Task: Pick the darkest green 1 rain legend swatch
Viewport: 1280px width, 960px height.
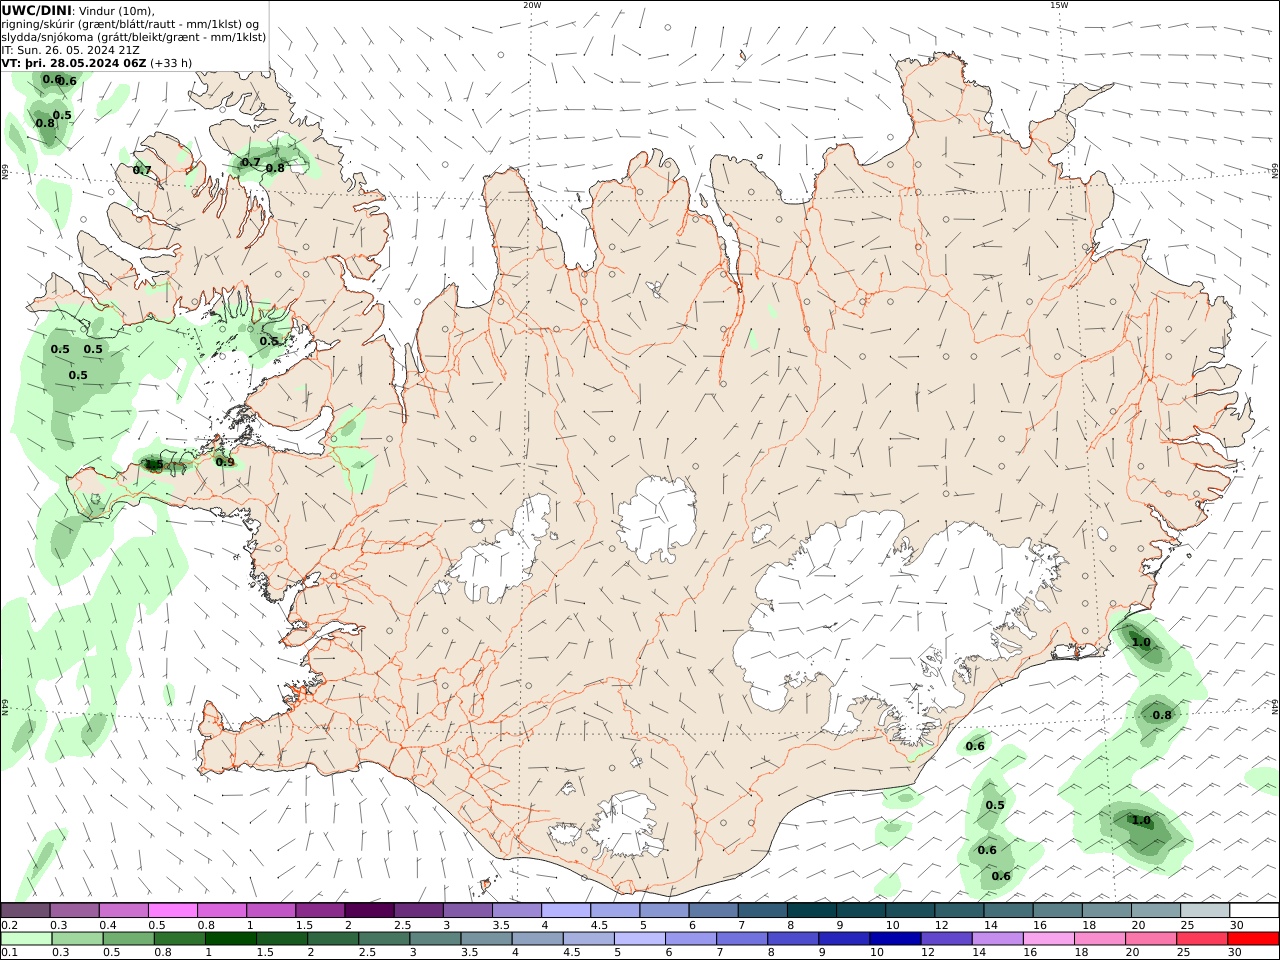Action: [231, 939]
